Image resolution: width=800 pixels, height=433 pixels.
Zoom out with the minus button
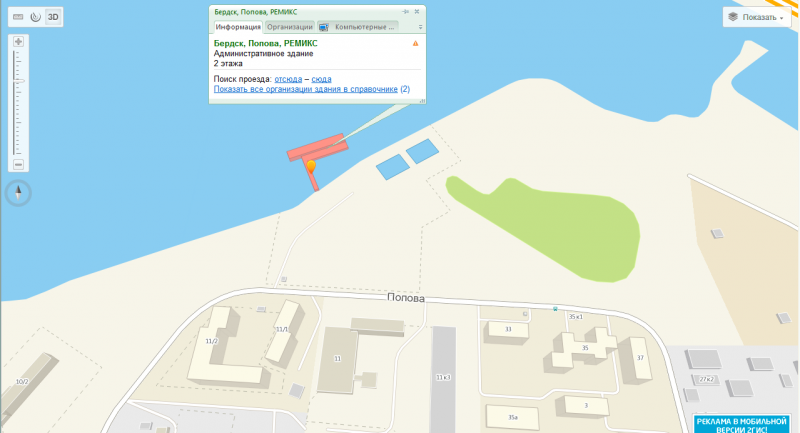coord(18,164)
